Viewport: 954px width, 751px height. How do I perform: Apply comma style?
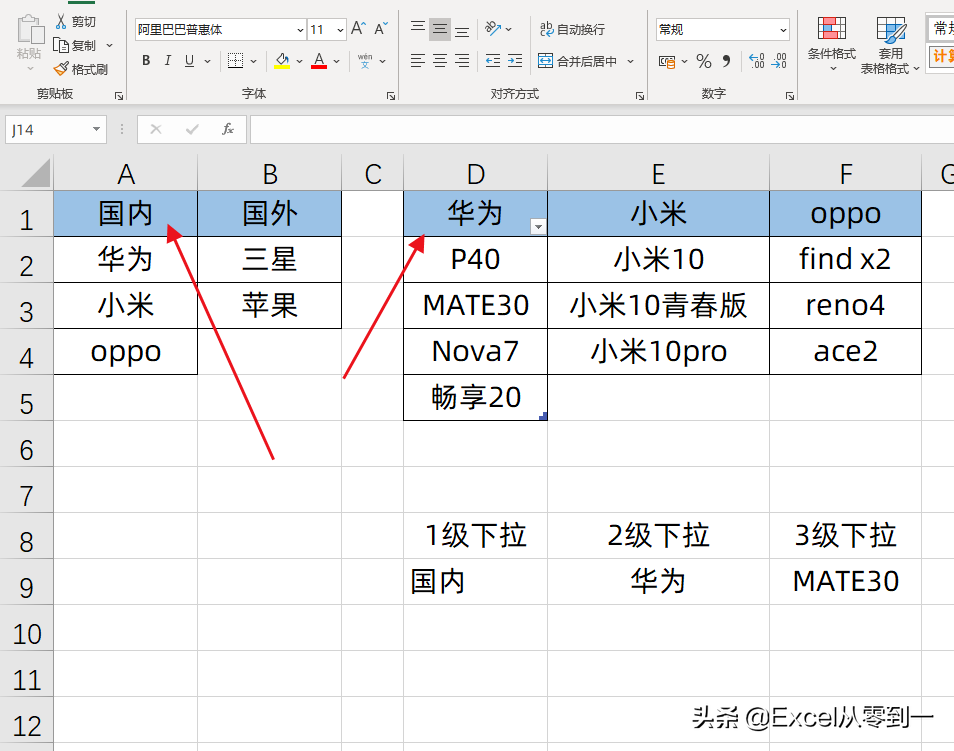(x=726, y=61)
